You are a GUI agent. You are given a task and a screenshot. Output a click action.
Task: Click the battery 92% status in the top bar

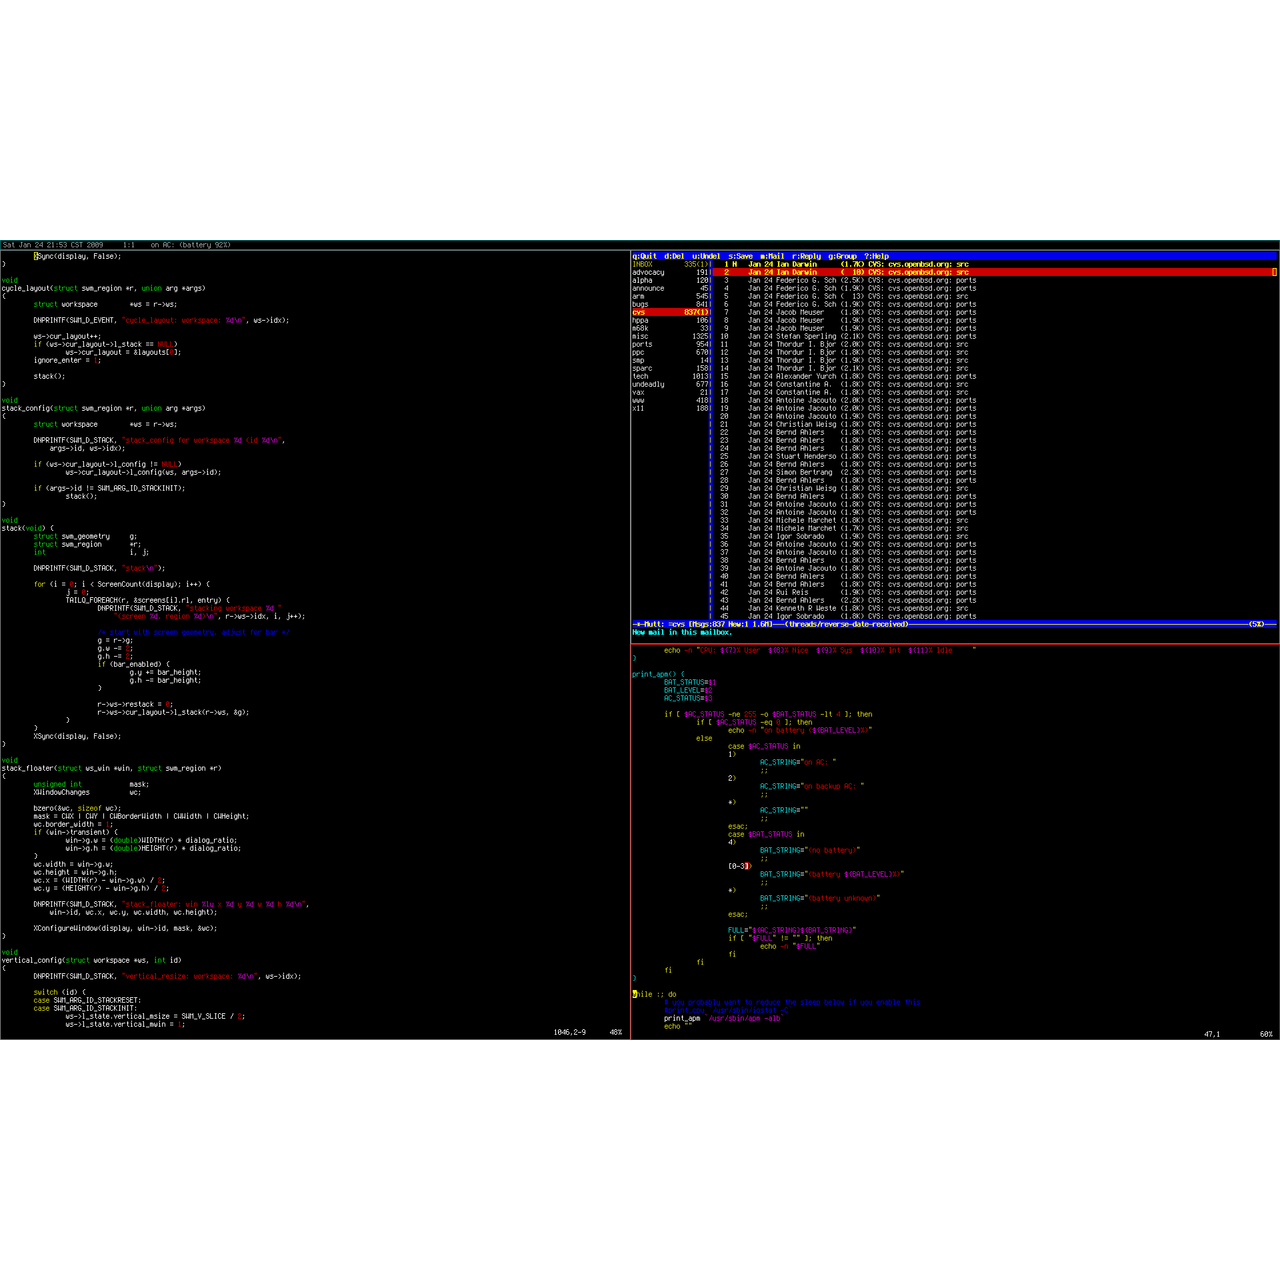click(x=190, y=245)
